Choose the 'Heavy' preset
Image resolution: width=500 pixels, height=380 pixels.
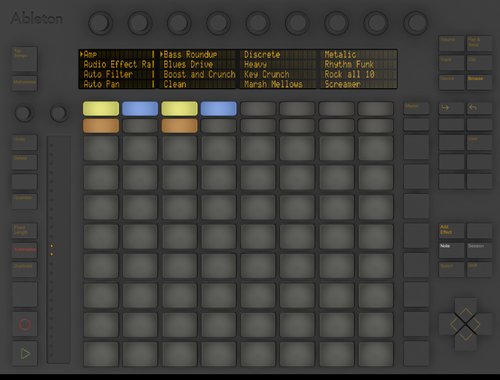pyautogui.click(x=255, y=64)
